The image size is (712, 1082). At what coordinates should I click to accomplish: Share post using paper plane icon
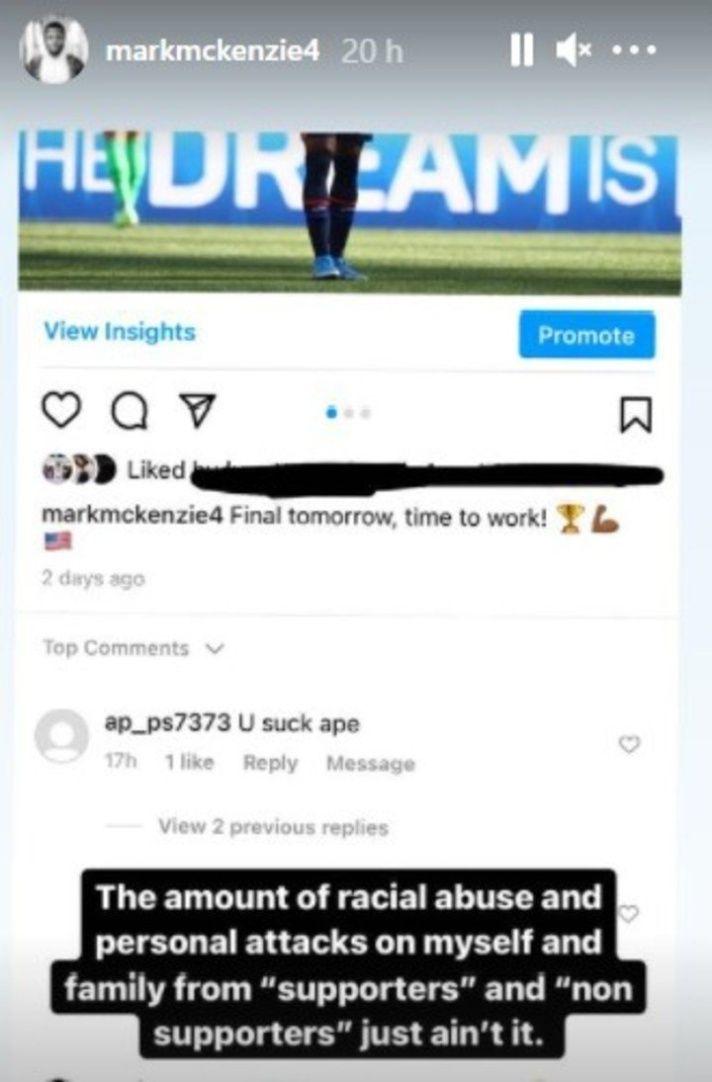click(197, 411)
